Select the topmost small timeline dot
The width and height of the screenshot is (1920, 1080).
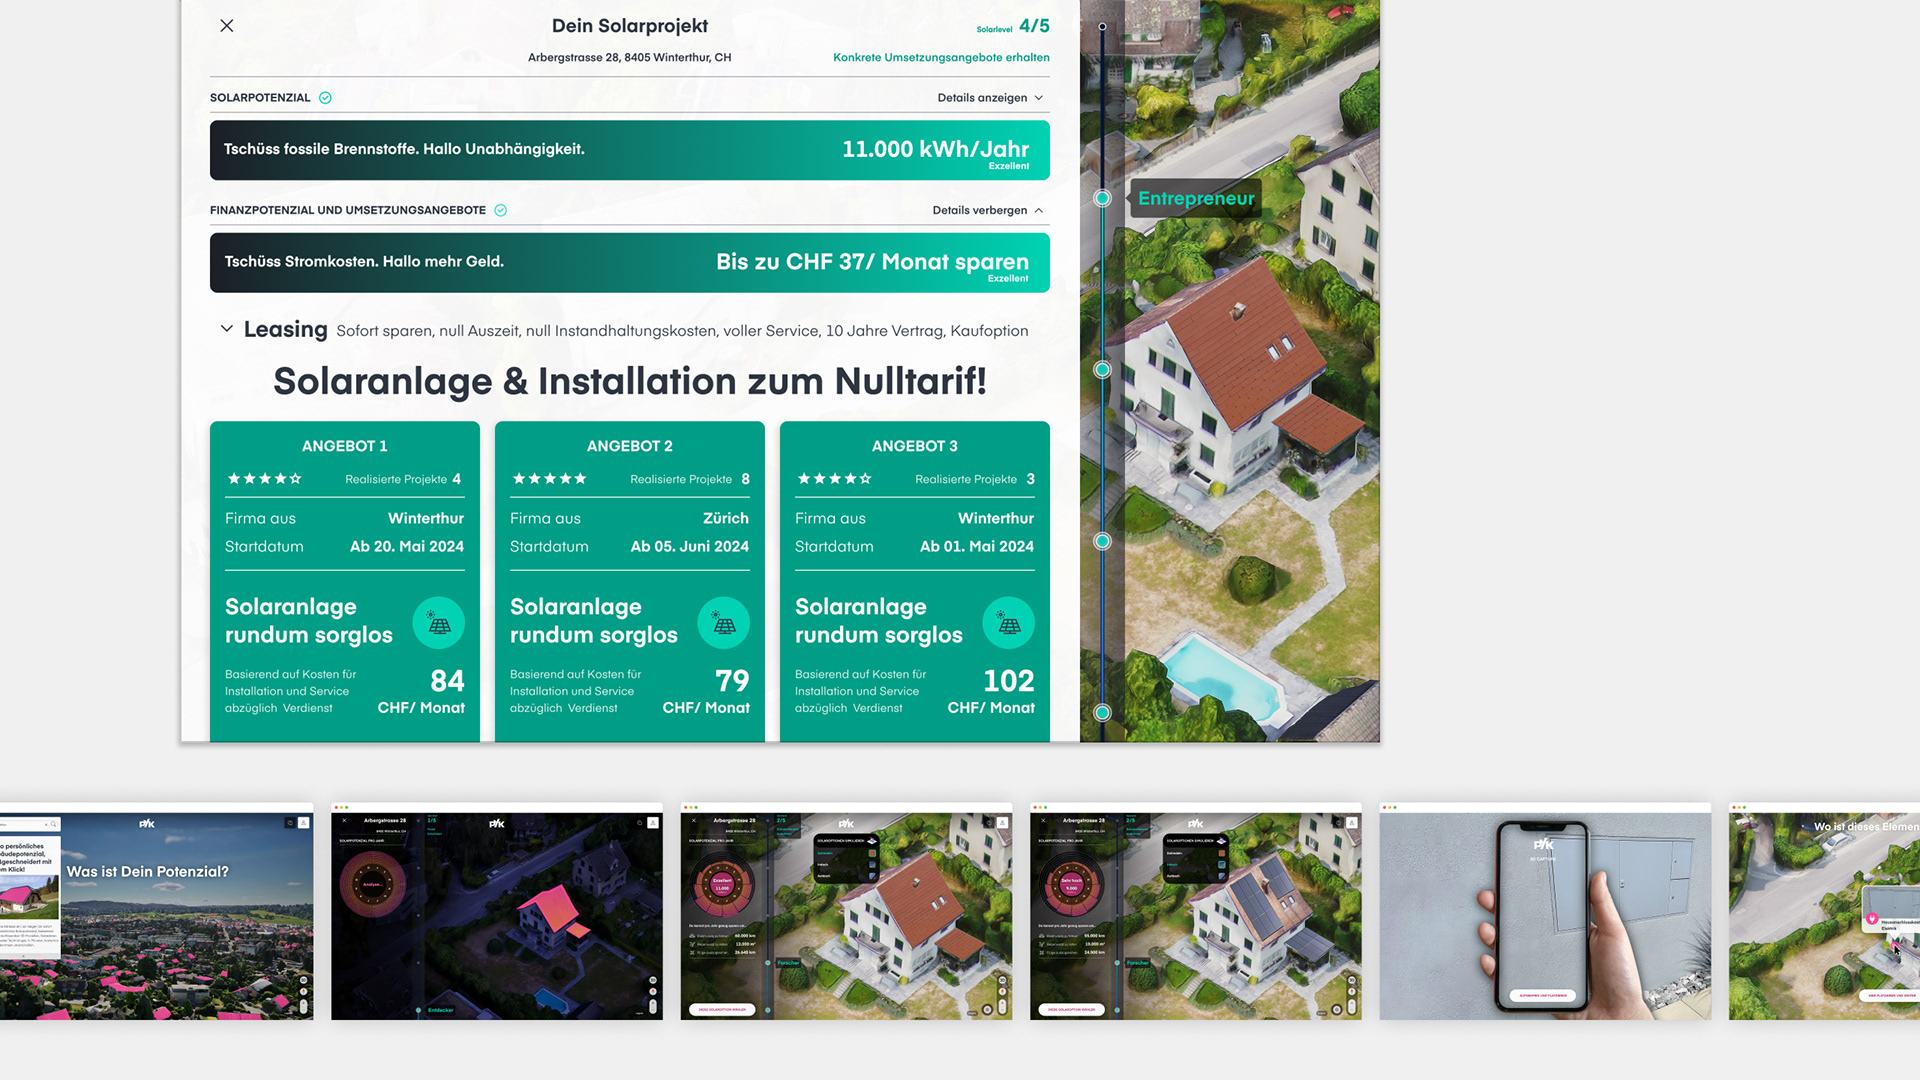click(1102, 27)
